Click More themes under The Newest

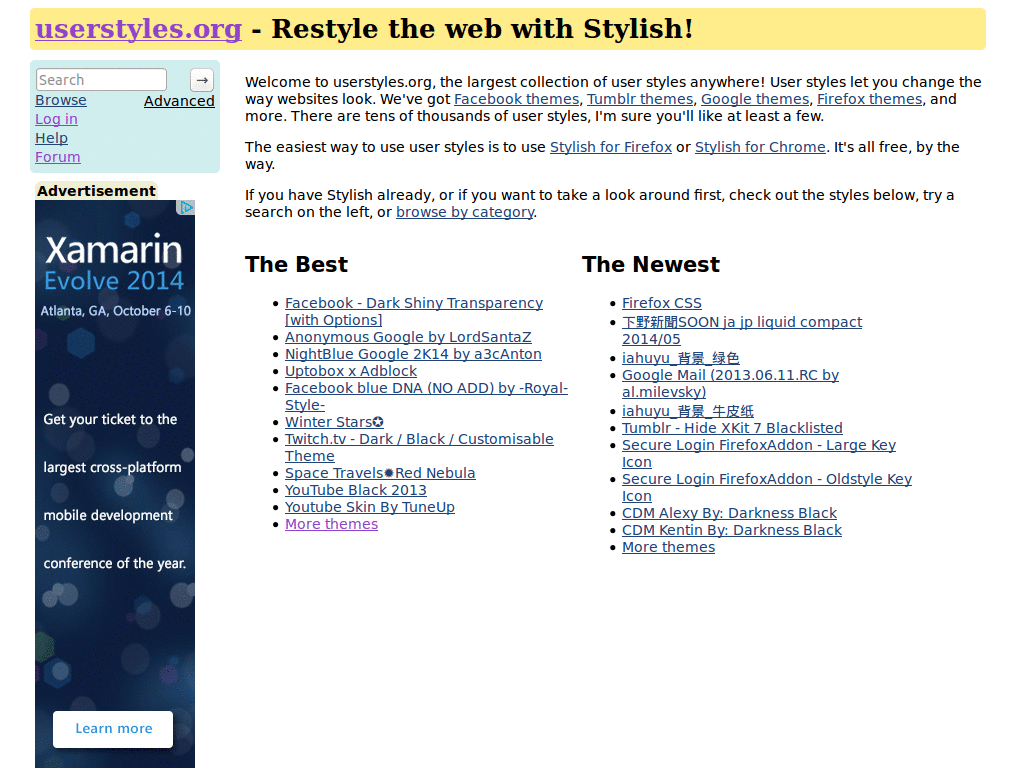coord(668,547)
